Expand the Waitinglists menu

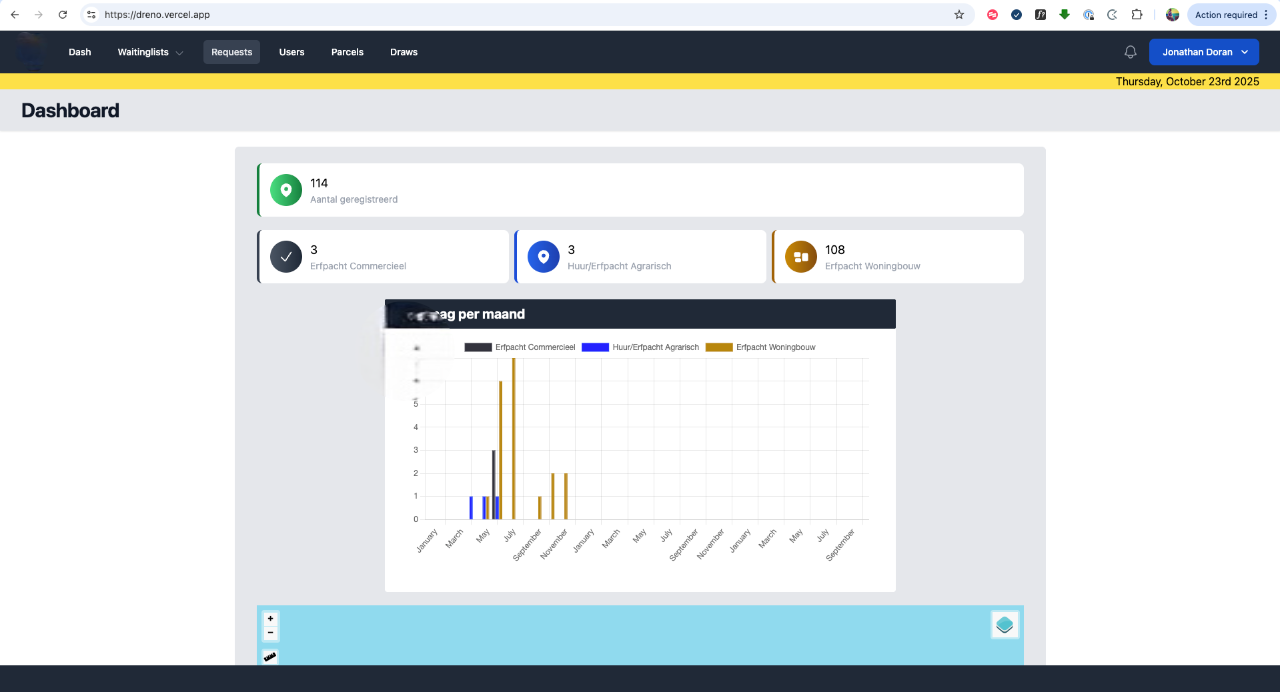pos(150,52)
